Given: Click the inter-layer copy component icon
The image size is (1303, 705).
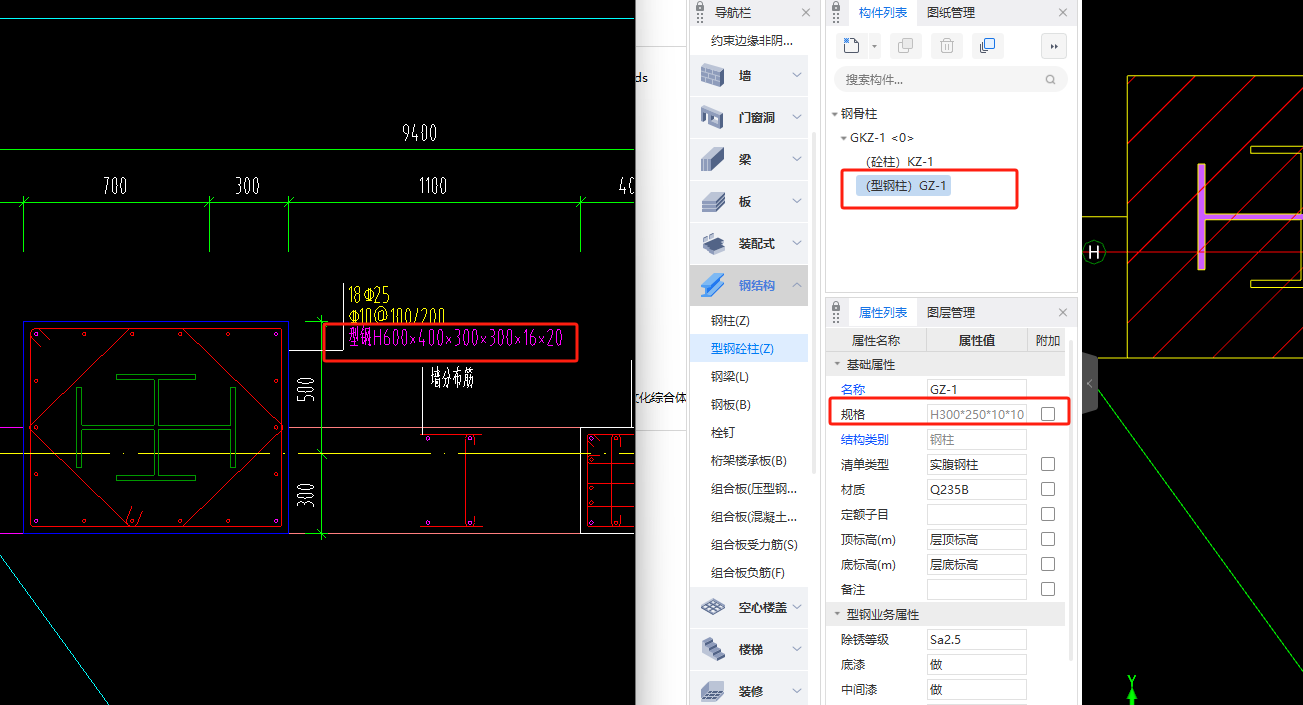Looking at the screenshot, I should (x=987, y=46).
